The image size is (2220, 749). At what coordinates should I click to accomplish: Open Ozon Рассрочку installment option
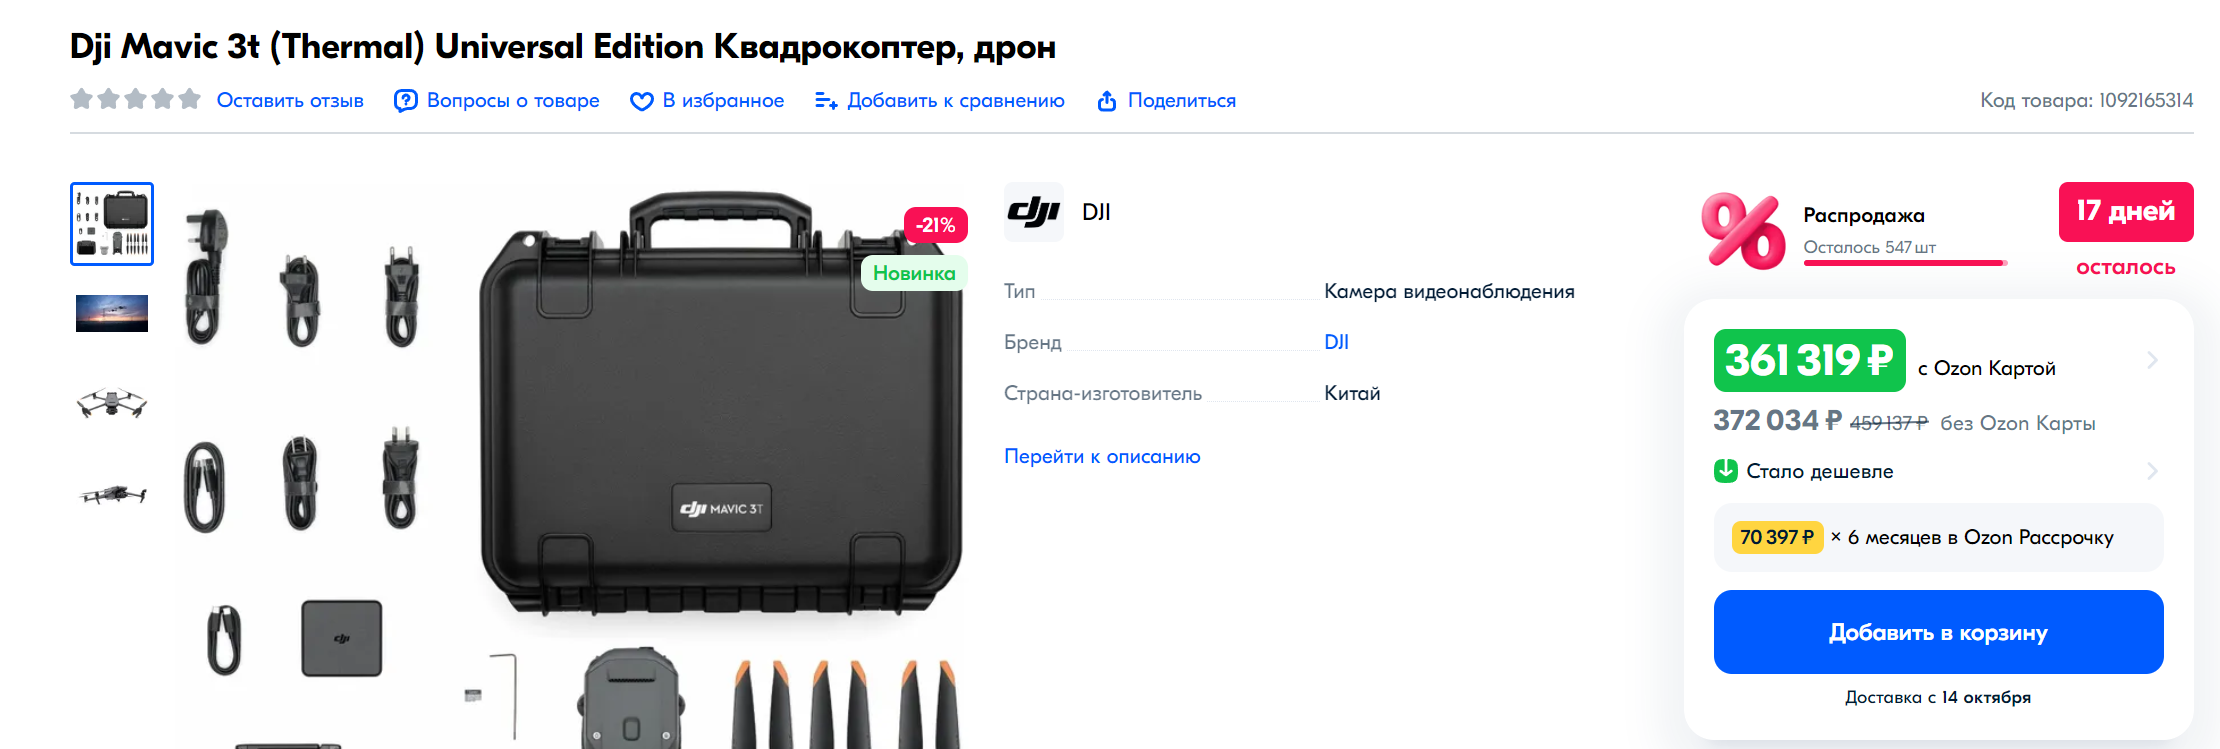[1938, 537]
